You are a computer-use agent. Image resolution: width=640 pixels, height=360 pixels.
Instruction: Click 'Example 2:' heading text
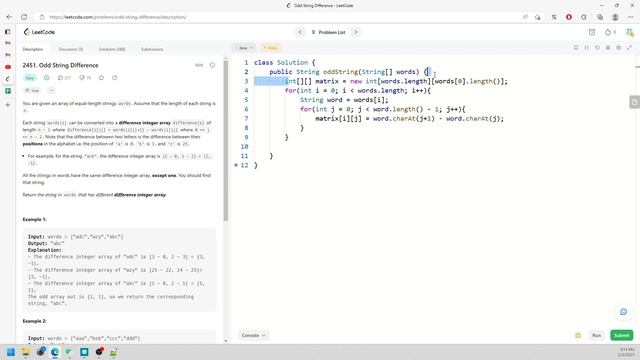(x=35, y=321)
